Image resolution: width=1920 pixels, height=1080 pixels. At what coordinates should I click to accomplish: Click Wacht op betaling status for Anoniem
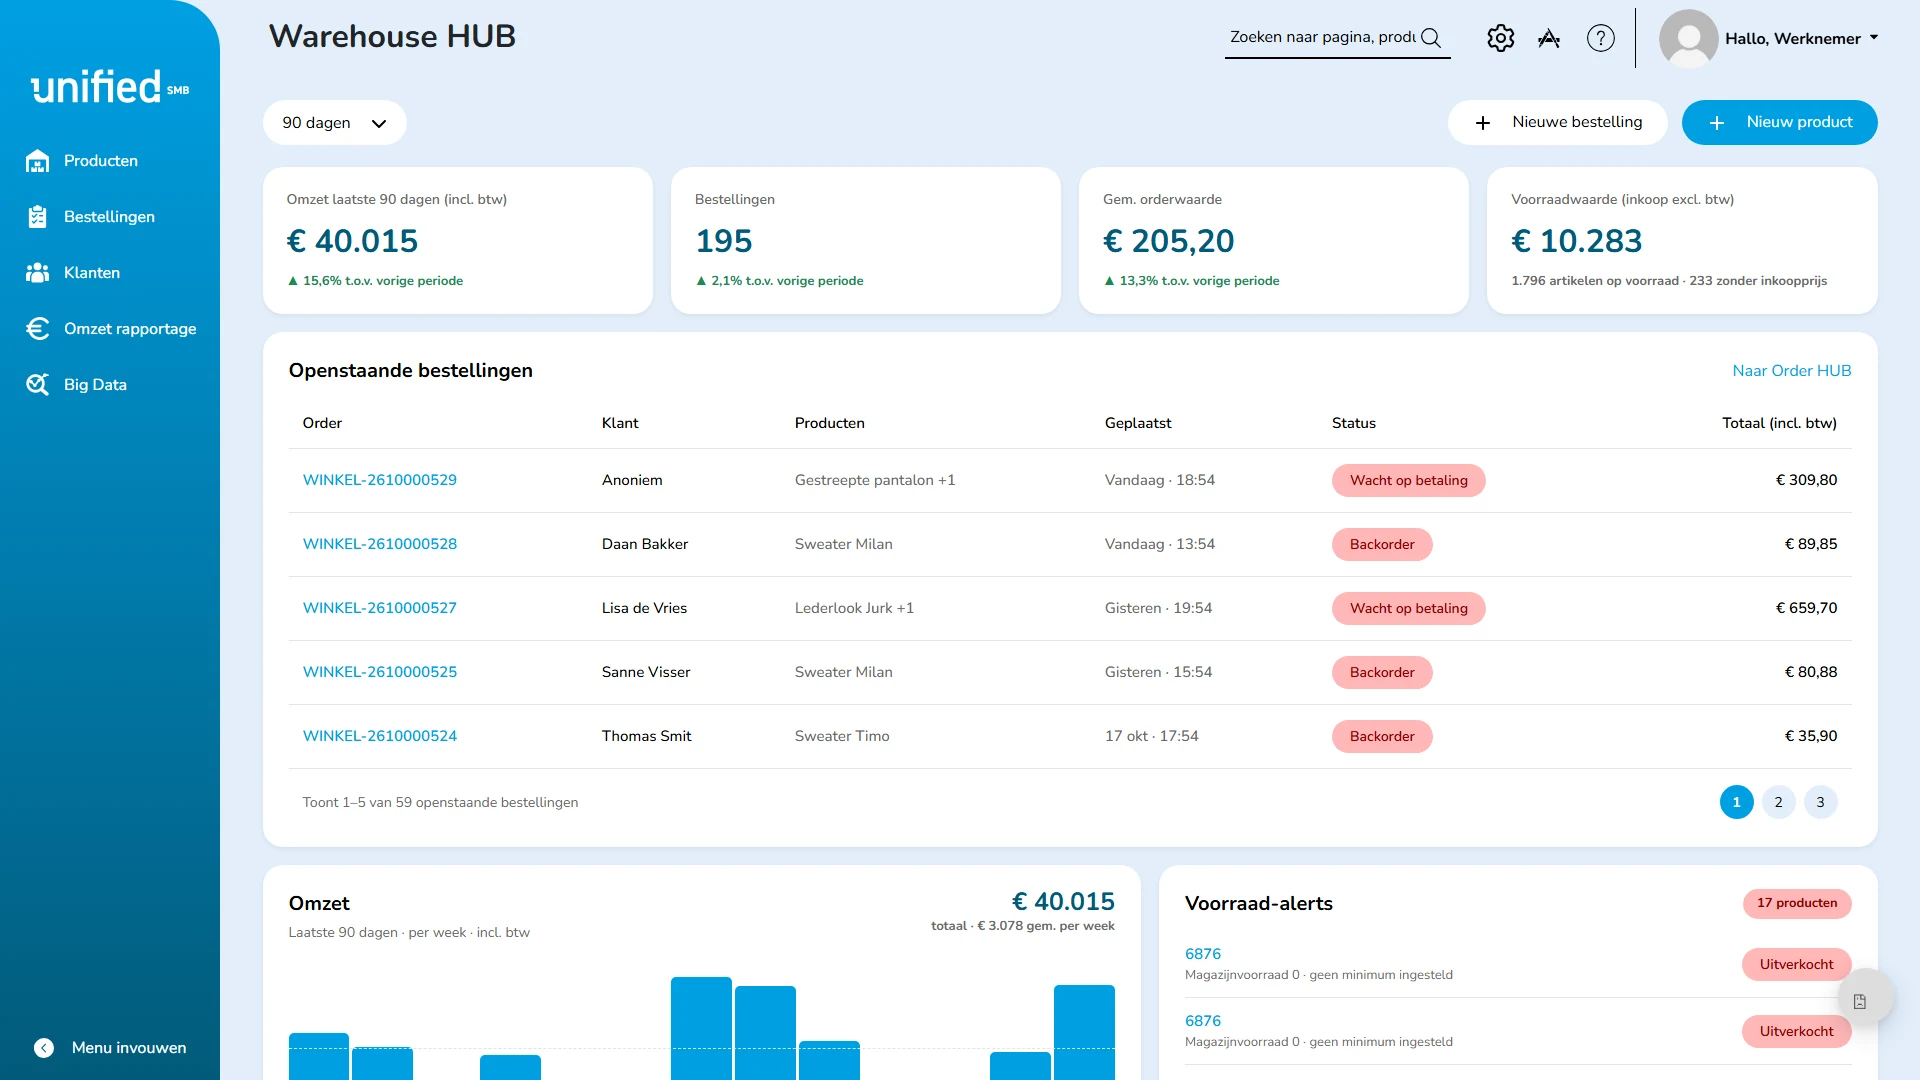(x=1408, y=480)
